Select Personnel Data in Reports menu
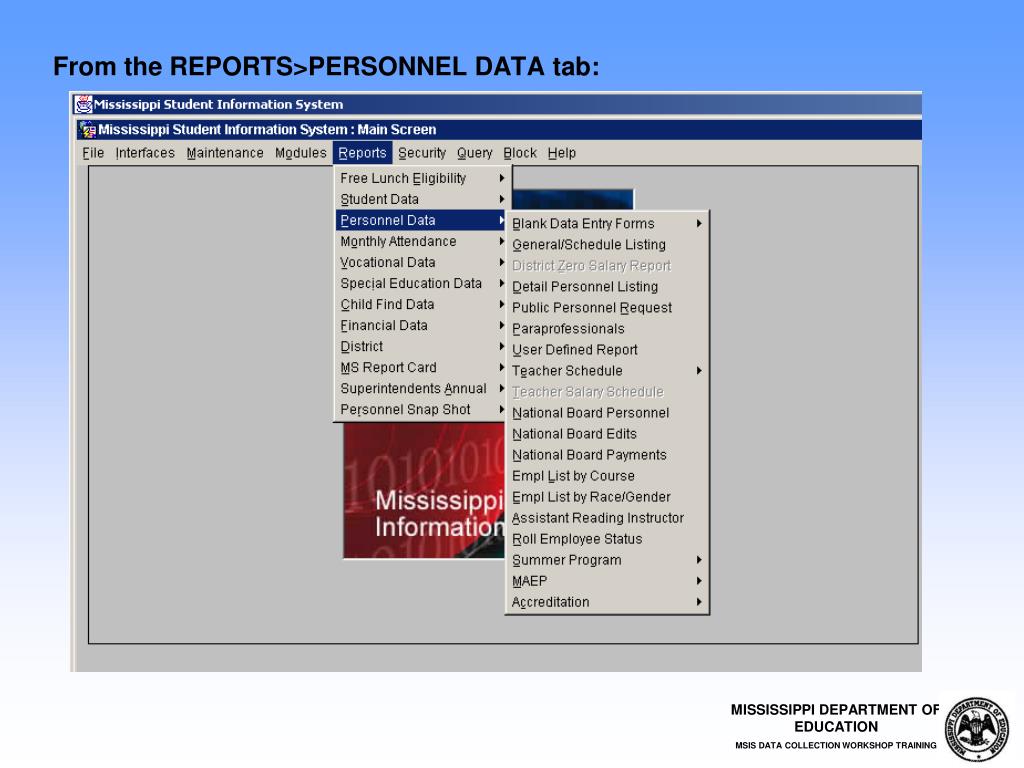1024x768 pixels. 422,220
